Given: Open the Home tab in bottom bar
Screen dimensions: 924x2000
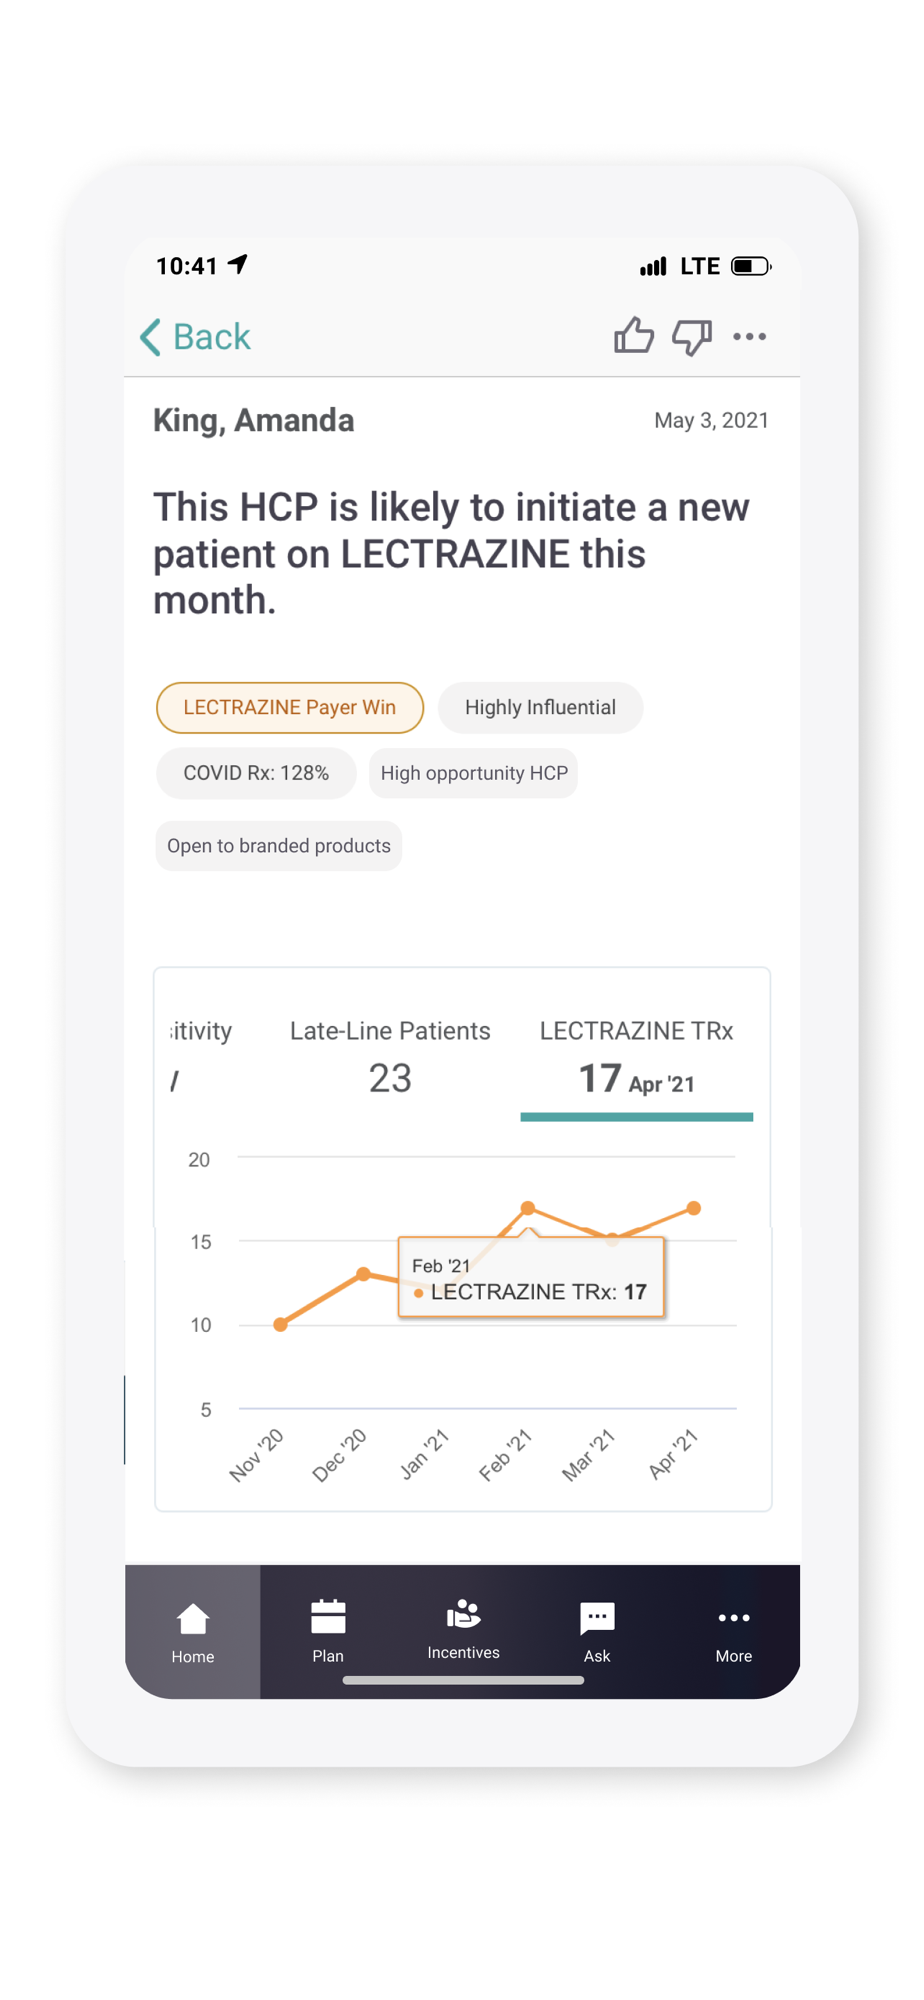Looking at the screenshot, I should pyautogui.click(x=193, y=1631).
